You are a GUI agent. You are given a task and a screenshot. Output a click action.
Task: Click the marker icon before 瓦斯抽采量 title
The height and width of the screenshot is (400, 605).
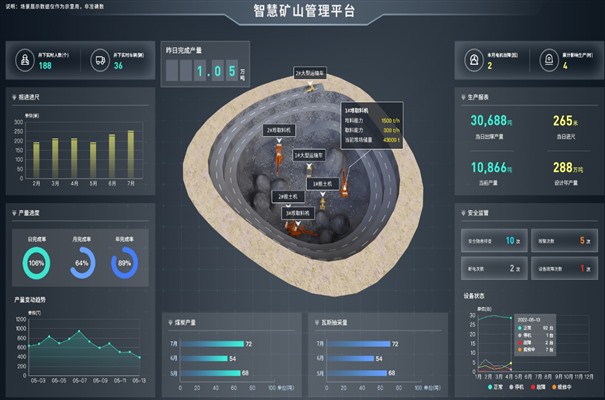tap(317, 322)
